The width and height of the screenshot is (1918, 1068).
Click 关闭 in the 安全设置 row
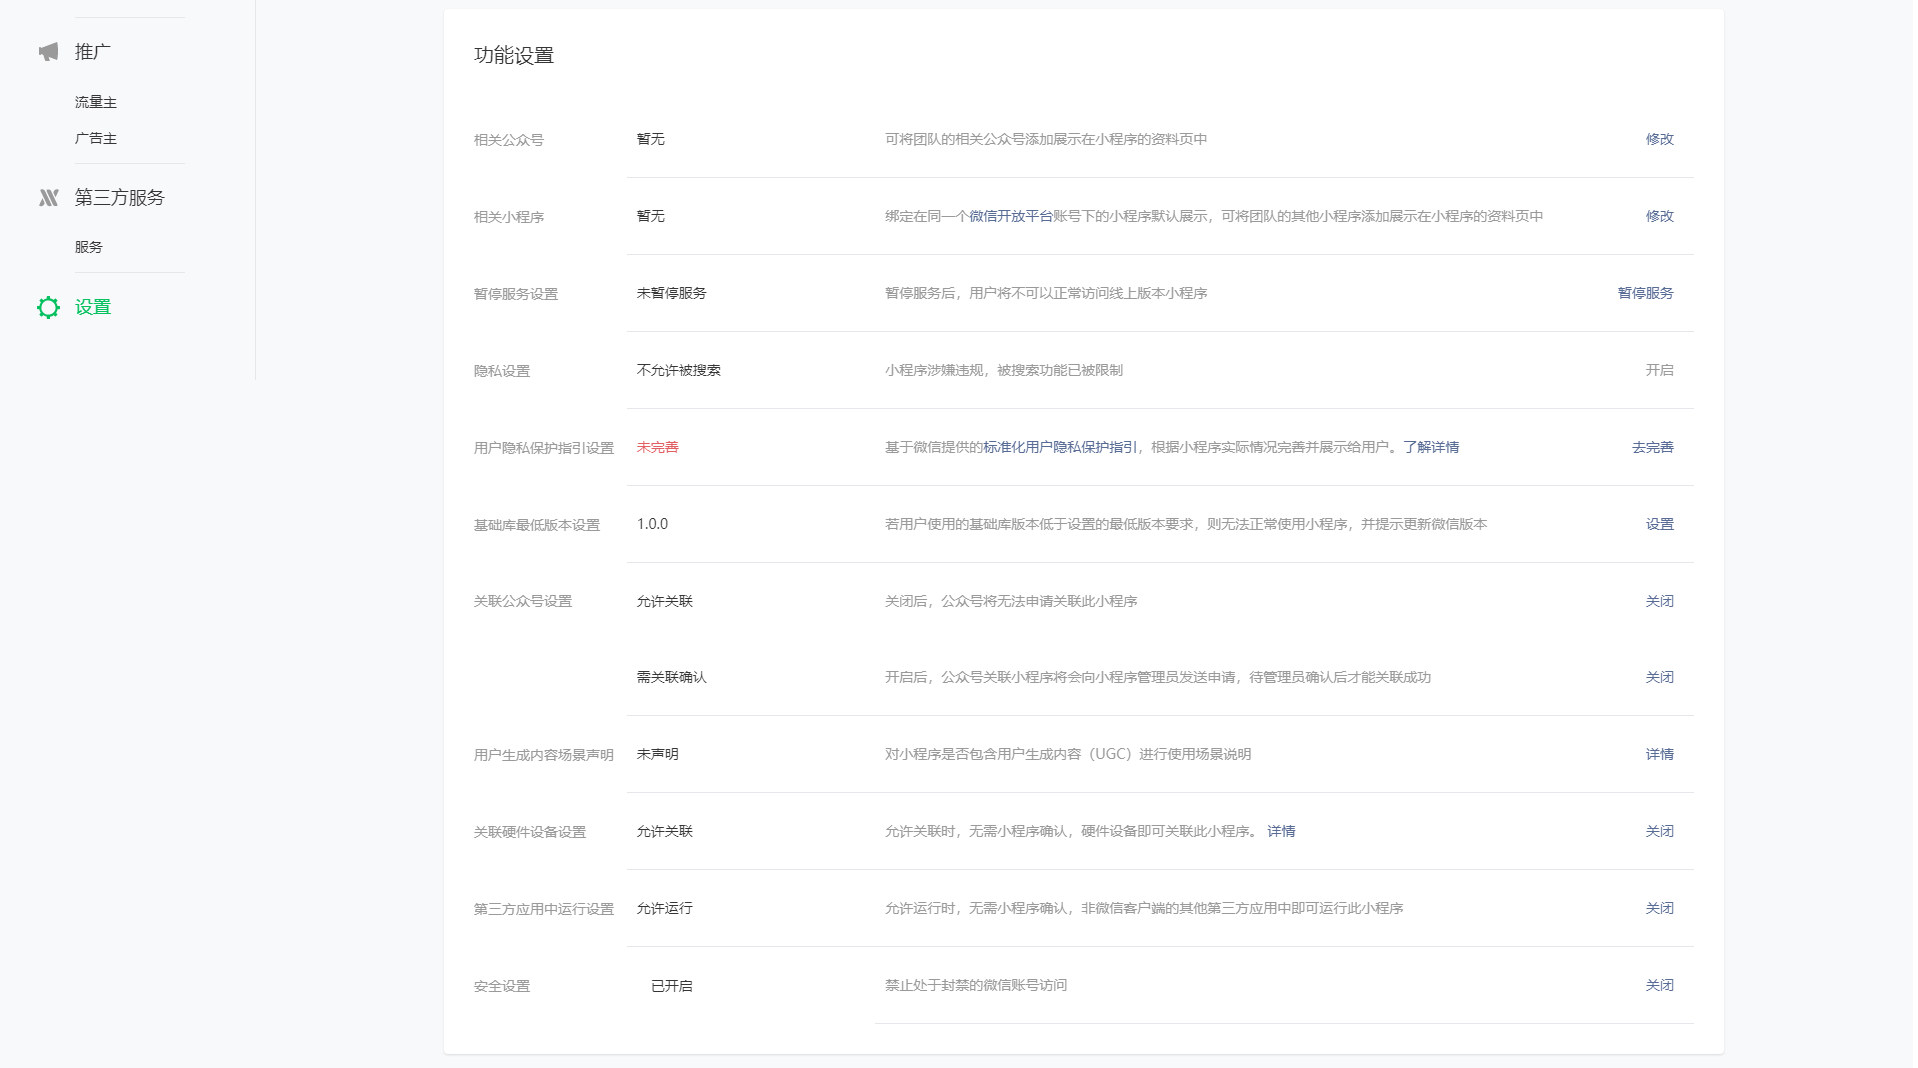pyautogui.click(x=1659, y=986)
